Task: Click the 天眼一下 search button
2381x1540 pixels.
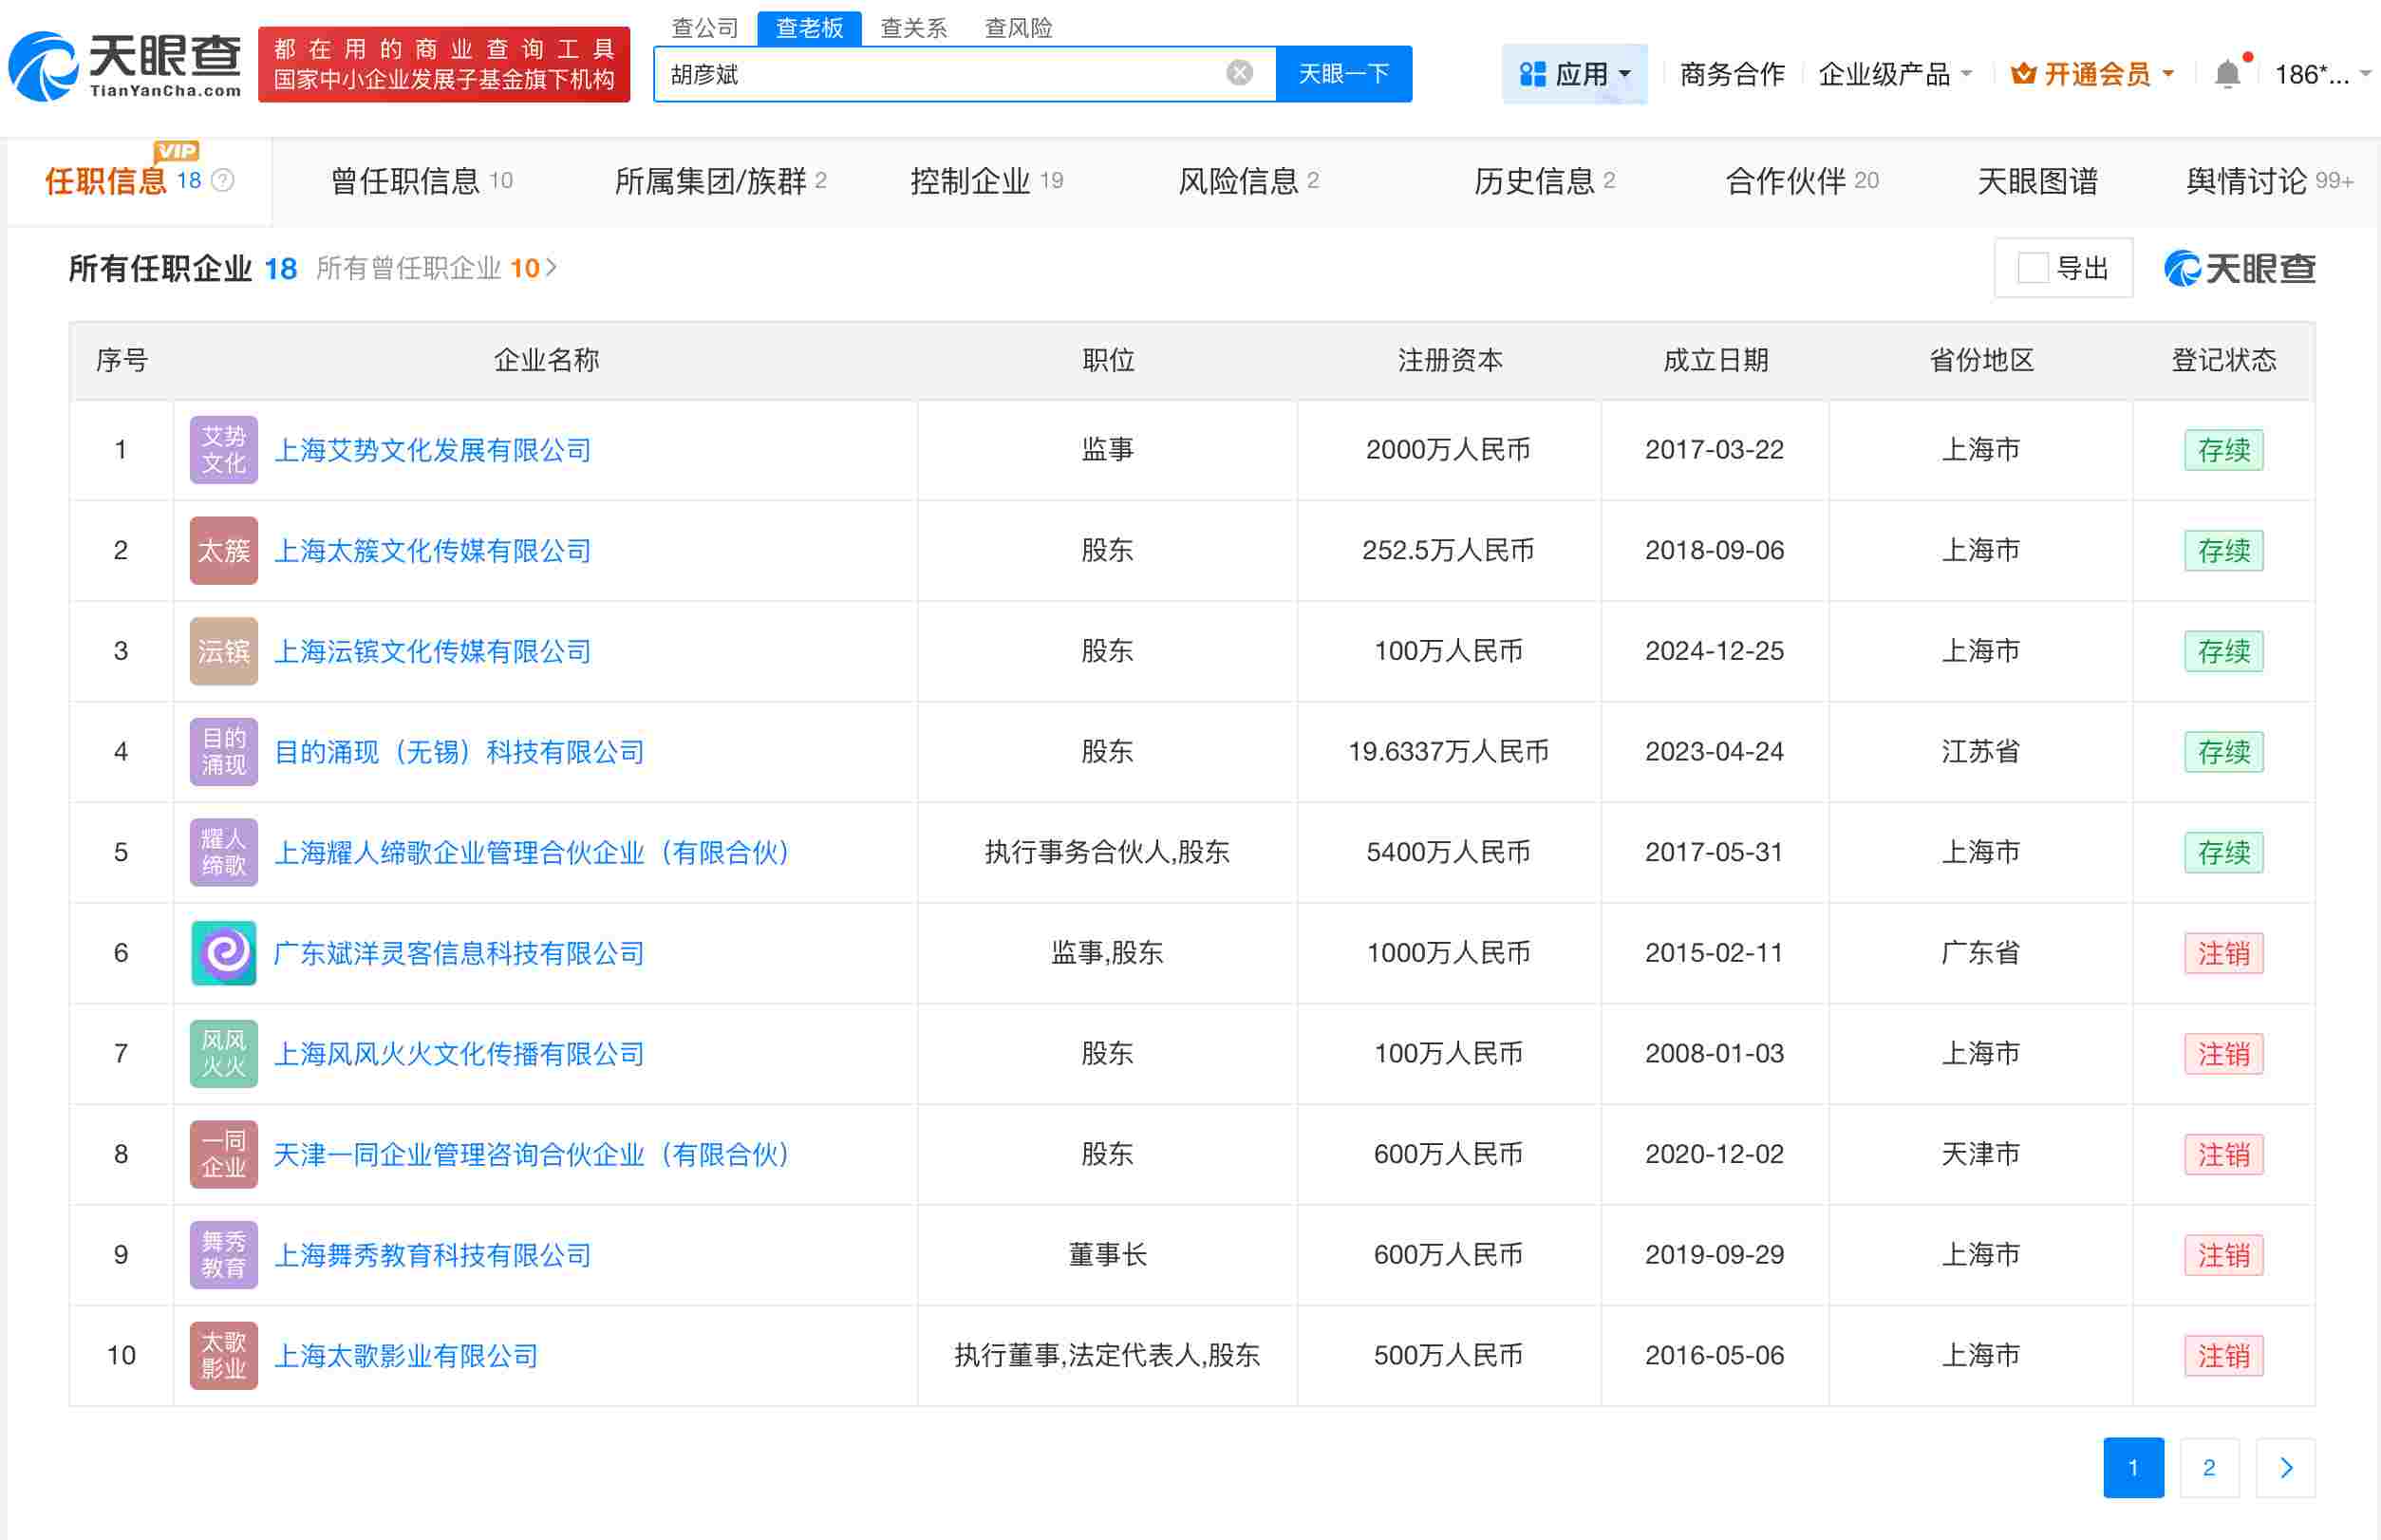Action: 1343,72
